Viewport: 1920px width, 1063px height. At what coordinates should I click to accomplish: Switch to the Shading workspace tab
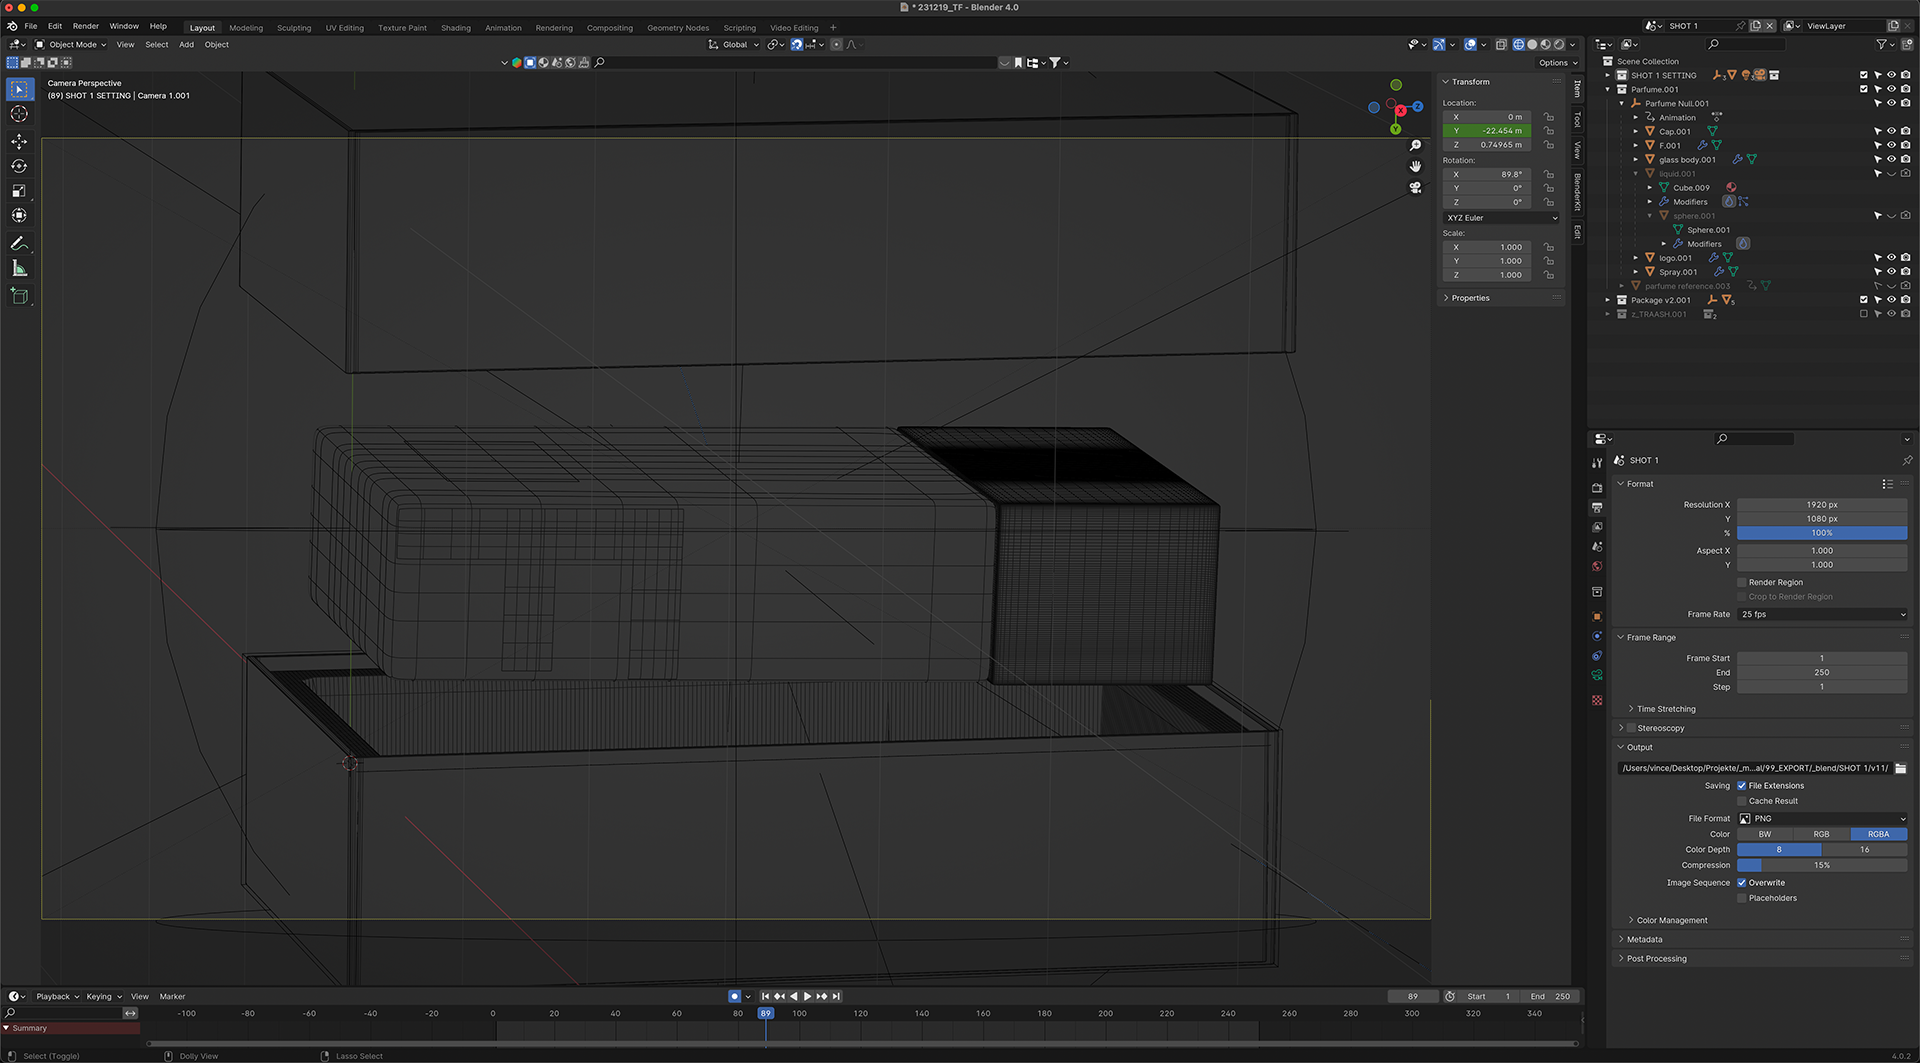point(456,28)
